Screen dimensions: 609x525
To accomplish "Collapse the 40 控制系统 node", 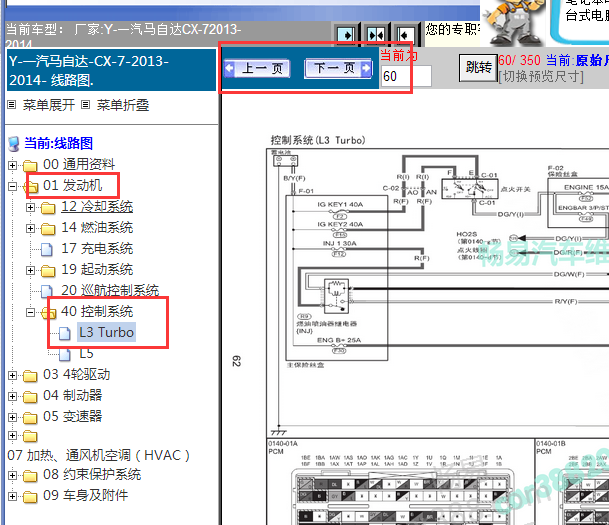I will click(30, 312).
